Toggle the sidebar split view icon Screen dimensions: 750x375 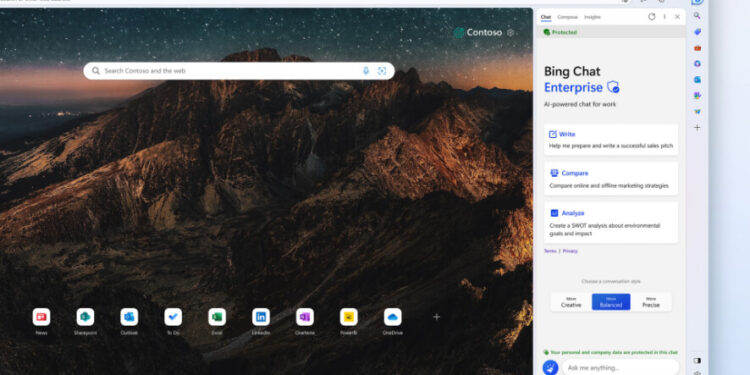(x=697, y=360)
